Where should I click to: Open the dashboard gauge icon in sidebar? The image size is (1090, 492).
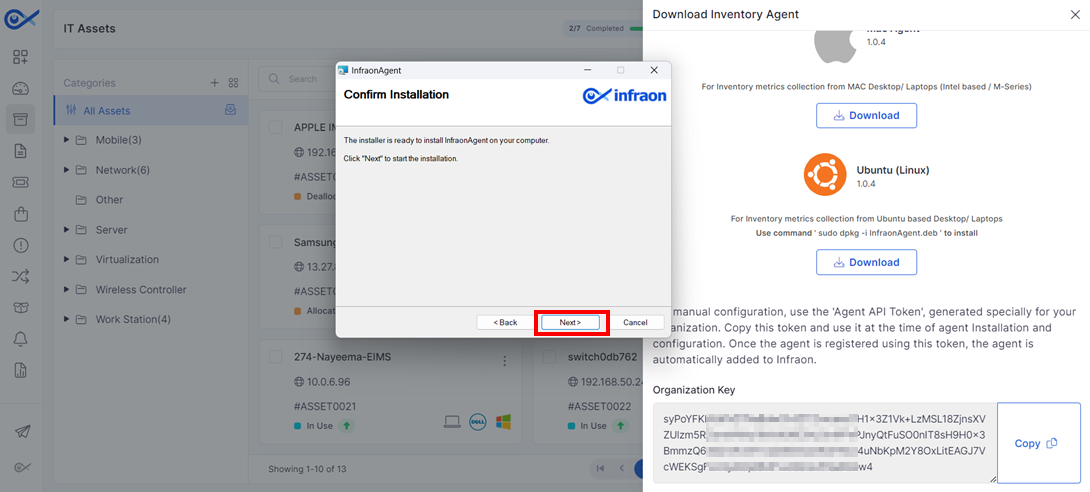pyautogui.click(x=20, y=88)
